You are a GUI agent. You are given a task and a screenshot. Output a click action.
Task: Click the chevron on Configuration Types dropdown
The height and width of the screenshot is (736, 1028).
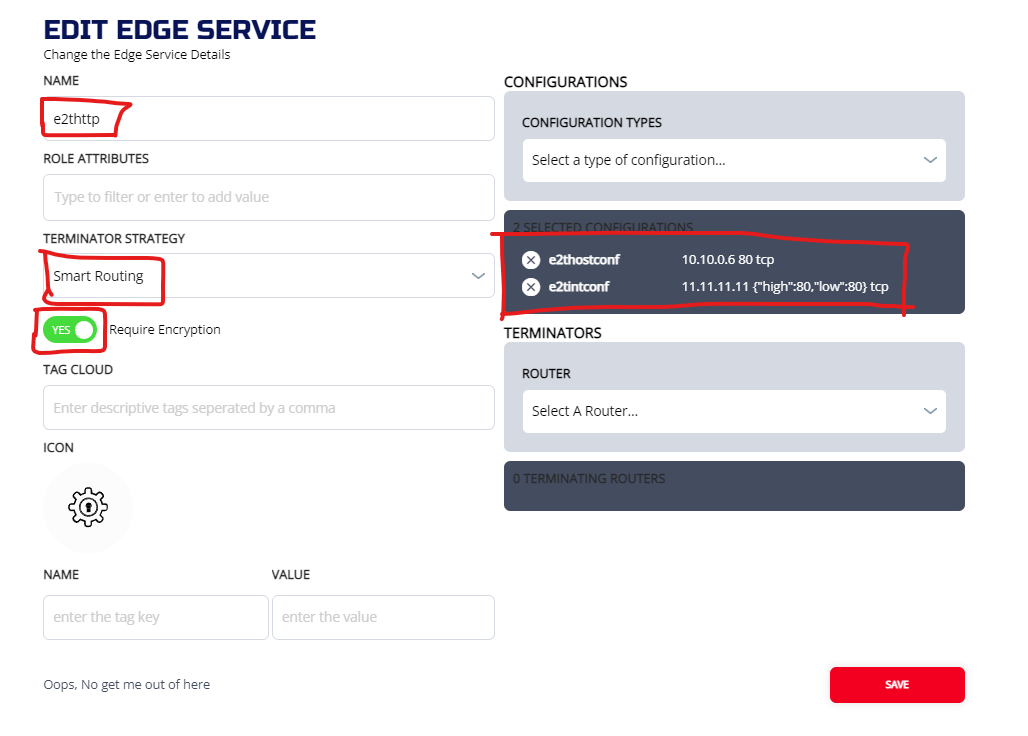[x=930, y=160]
